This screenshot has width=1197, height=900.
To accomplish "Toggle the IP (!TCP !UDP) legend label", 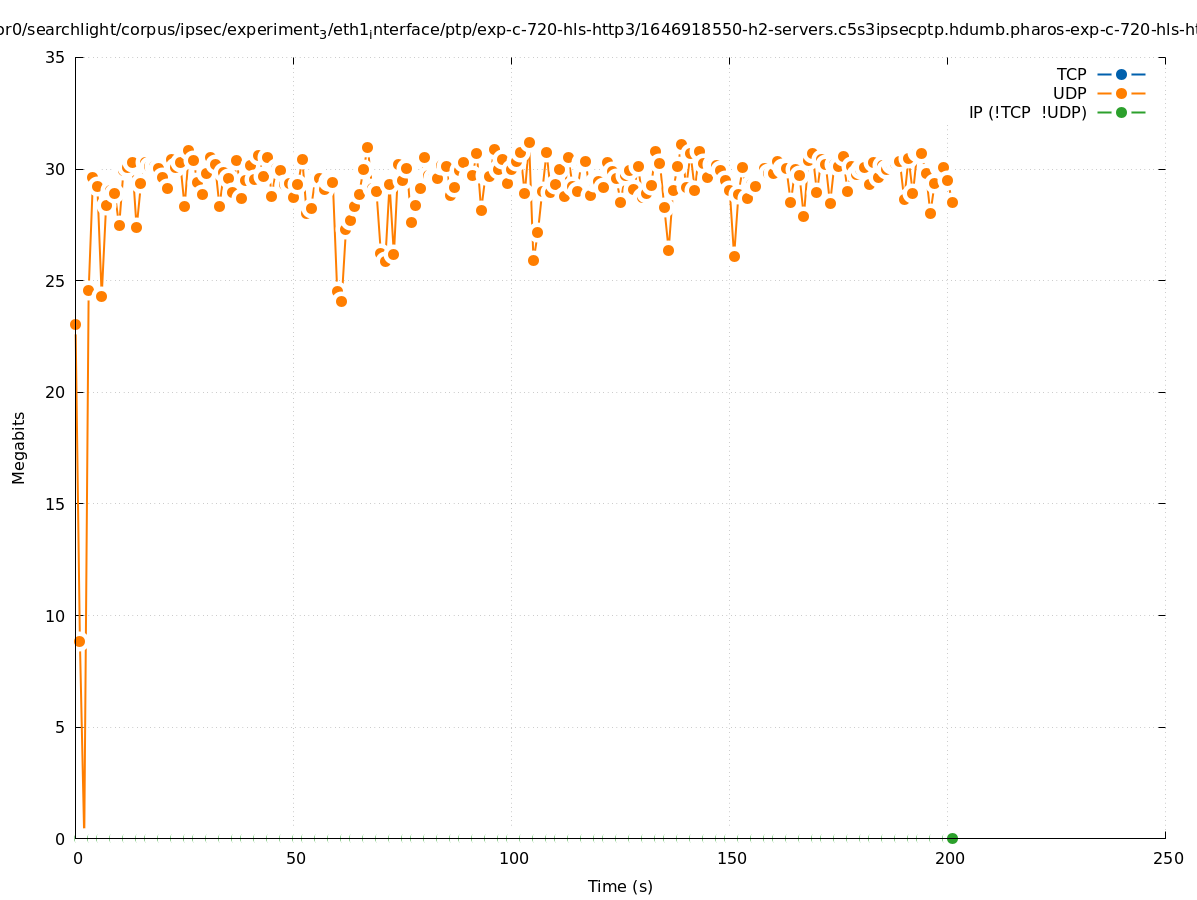I will [x=1027, y=112].
